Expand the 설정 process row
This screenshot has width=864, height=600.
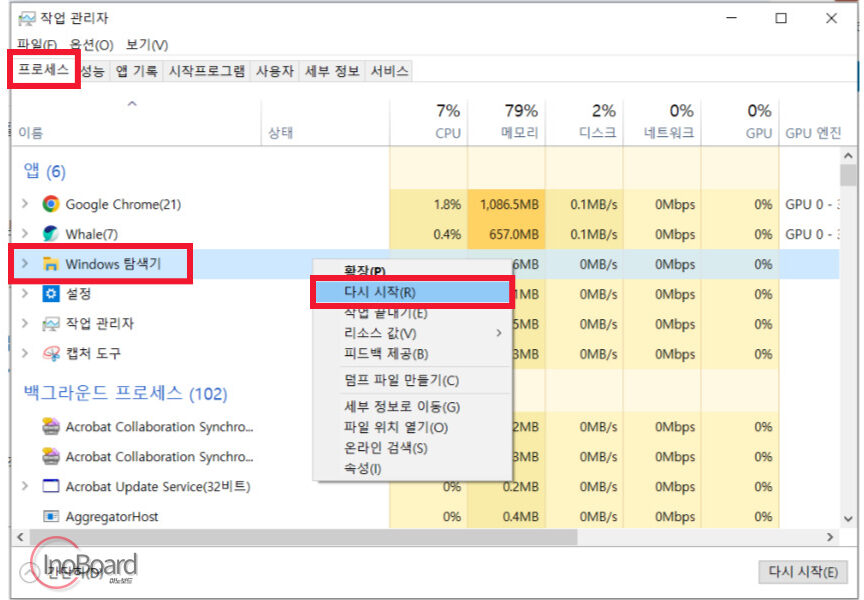[25, 294]
